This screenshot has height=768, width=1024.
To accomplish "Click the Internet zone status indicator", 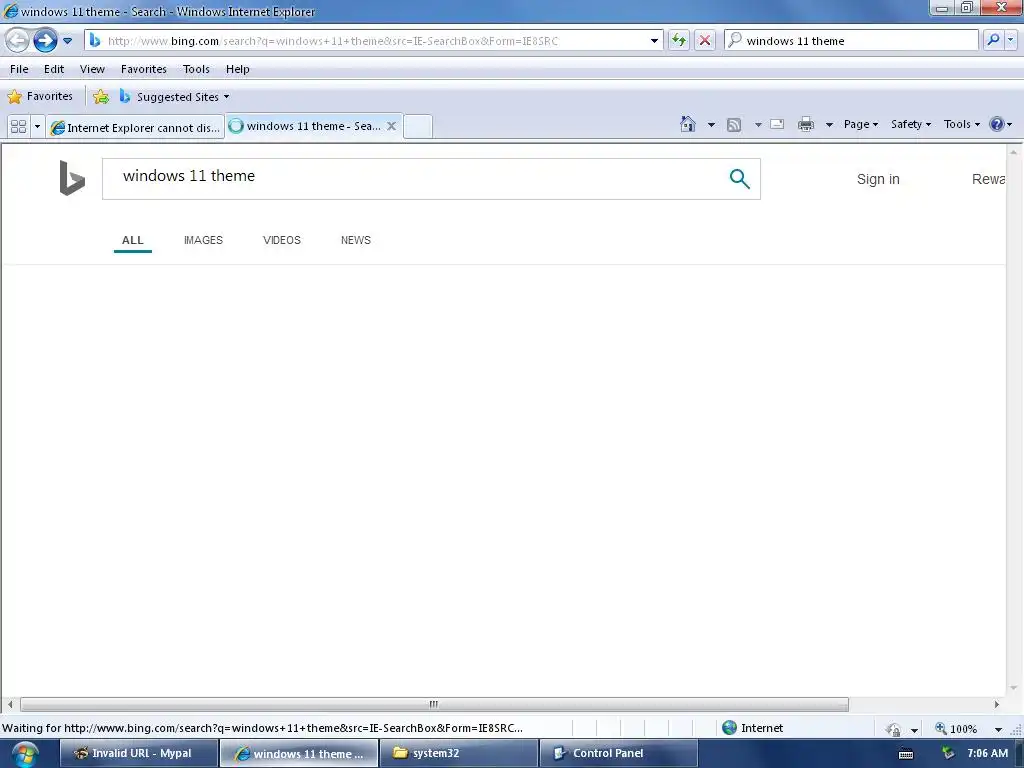I will 752,728.
